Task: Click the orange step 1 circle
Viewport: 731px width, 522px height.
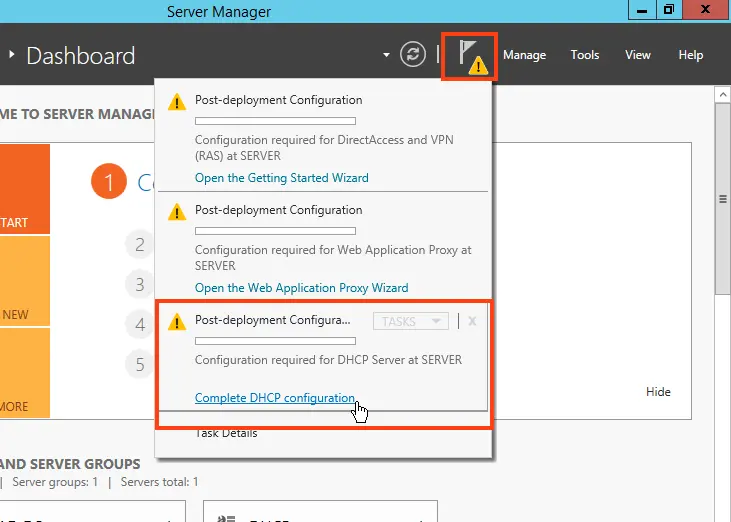Action: coord(109,182)
